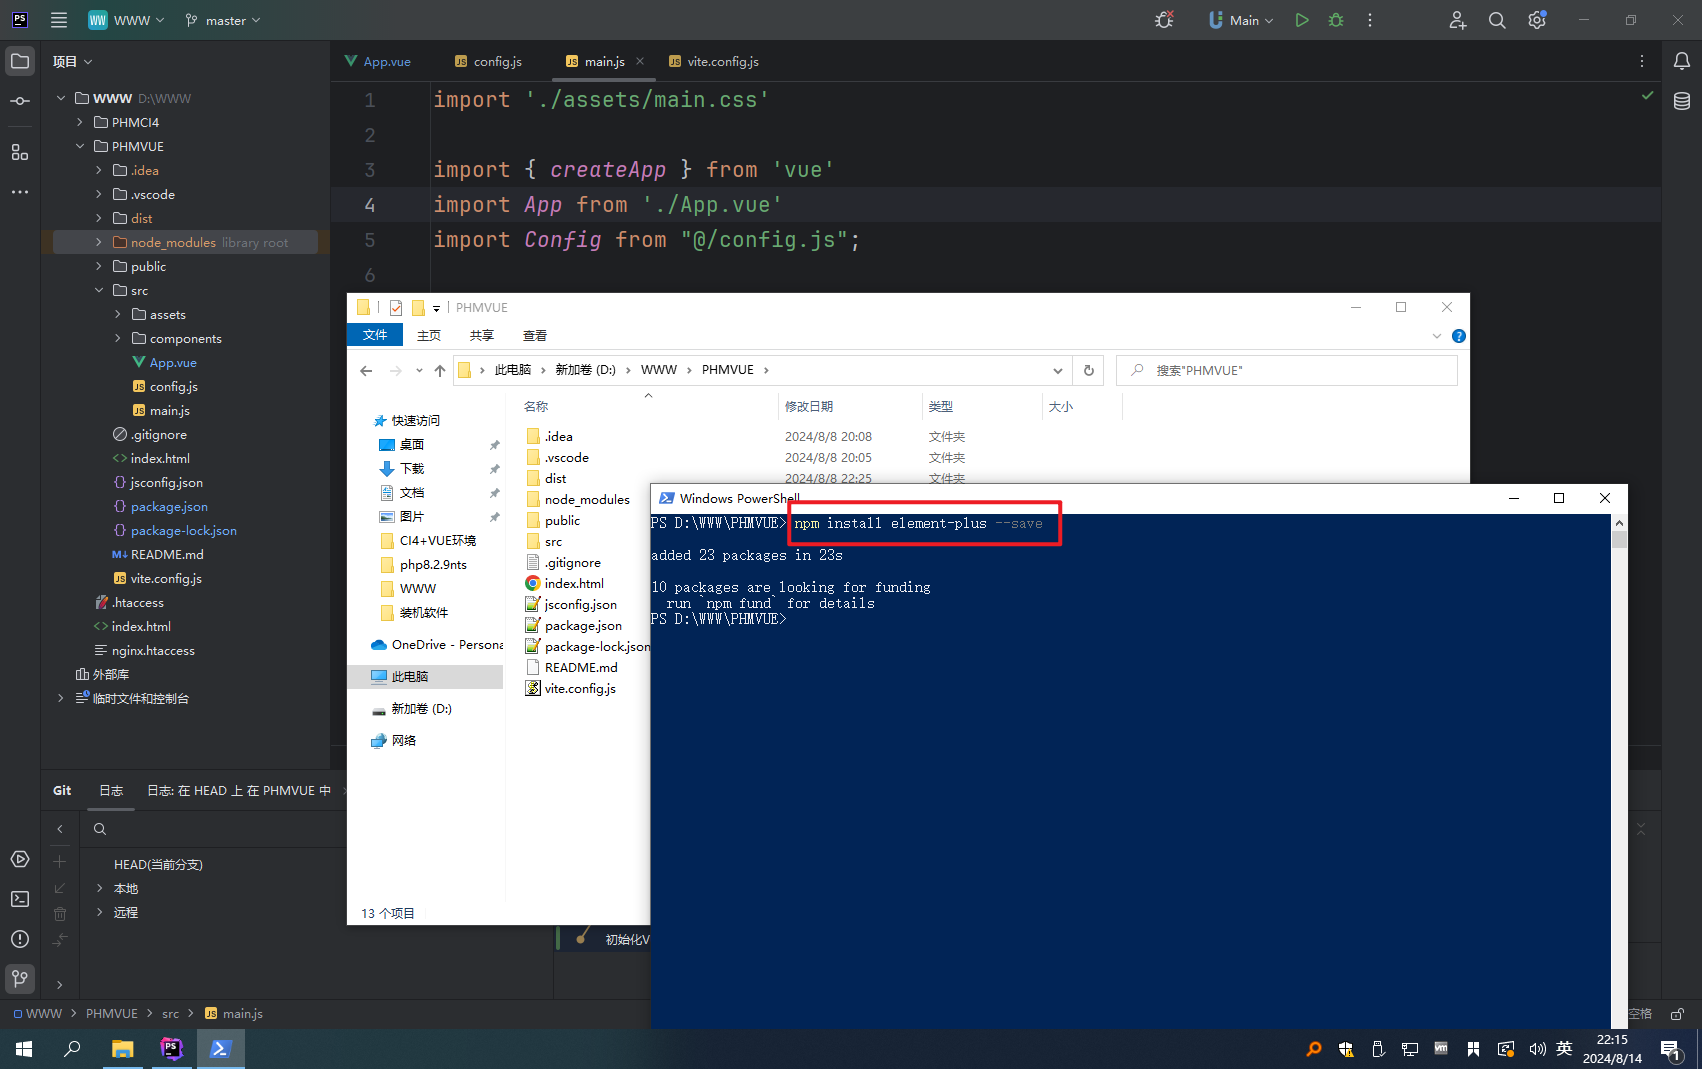Open the Database tool window icon
The width and height of the screenshot is (1702, 1069).
[1682, 101]
